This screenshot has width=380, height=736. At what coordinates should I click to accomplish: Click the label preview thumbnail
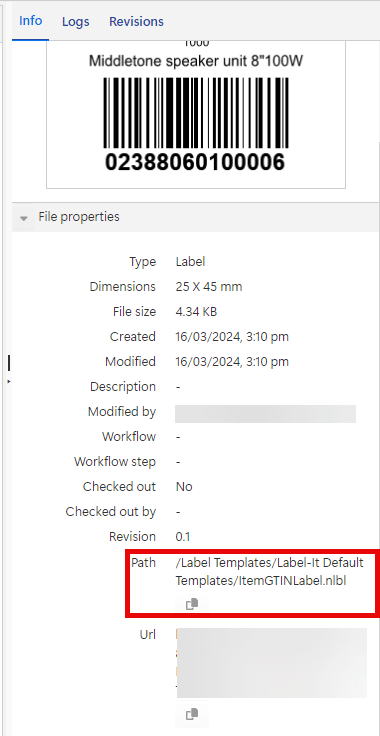coord(196,115)
